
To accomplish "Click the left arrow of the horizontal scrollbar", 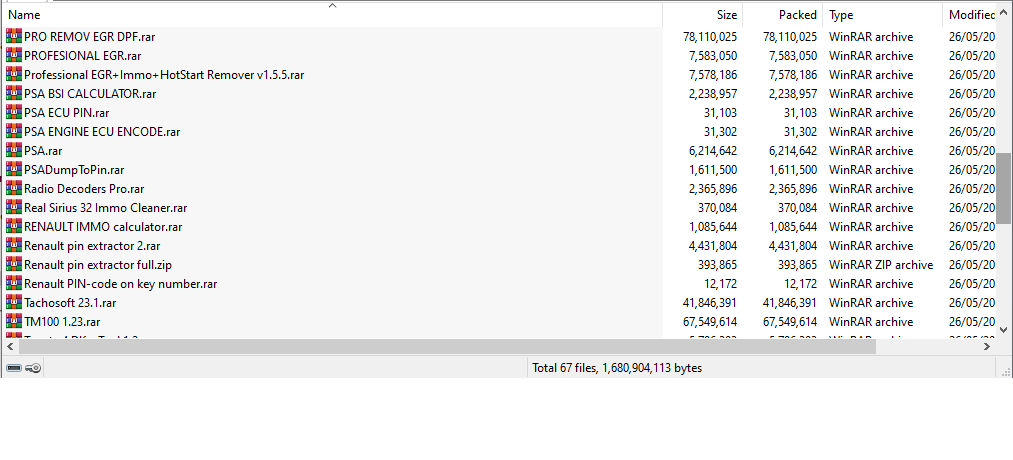I will click(x=8, y=347).
